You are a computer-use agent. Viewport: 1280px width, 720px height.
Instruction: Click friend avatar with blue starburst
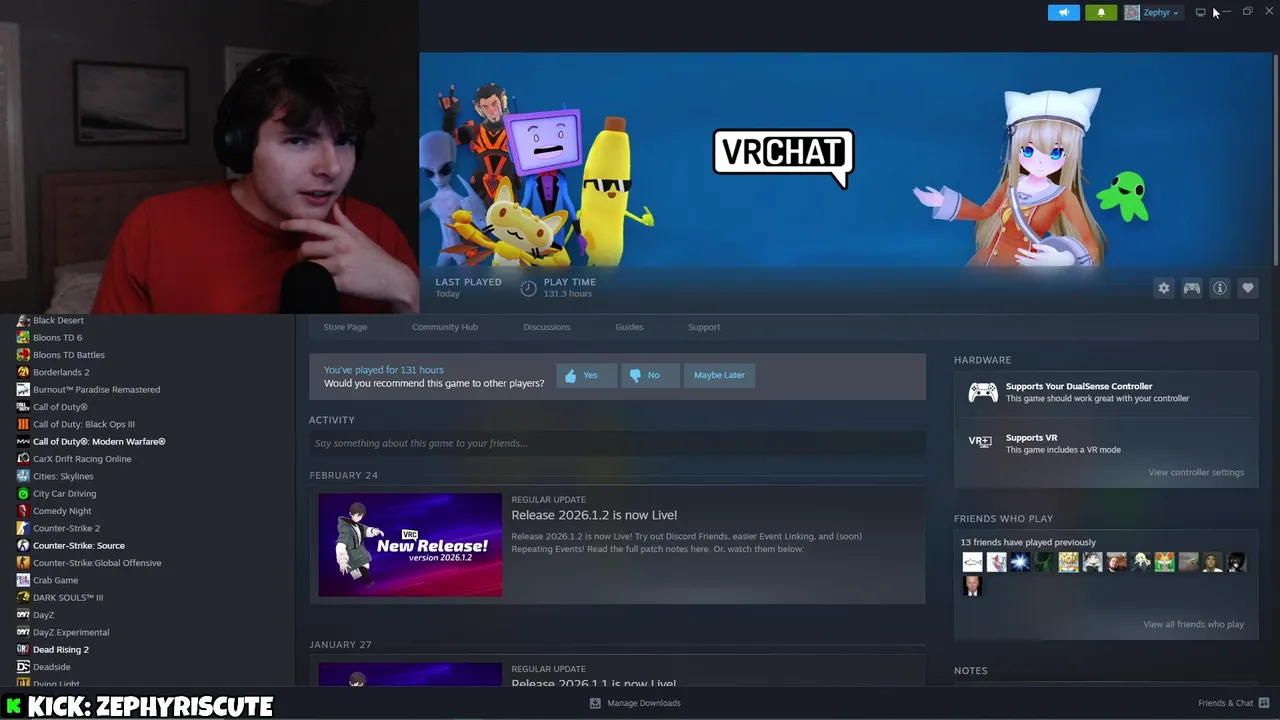tap(1020, 562)
